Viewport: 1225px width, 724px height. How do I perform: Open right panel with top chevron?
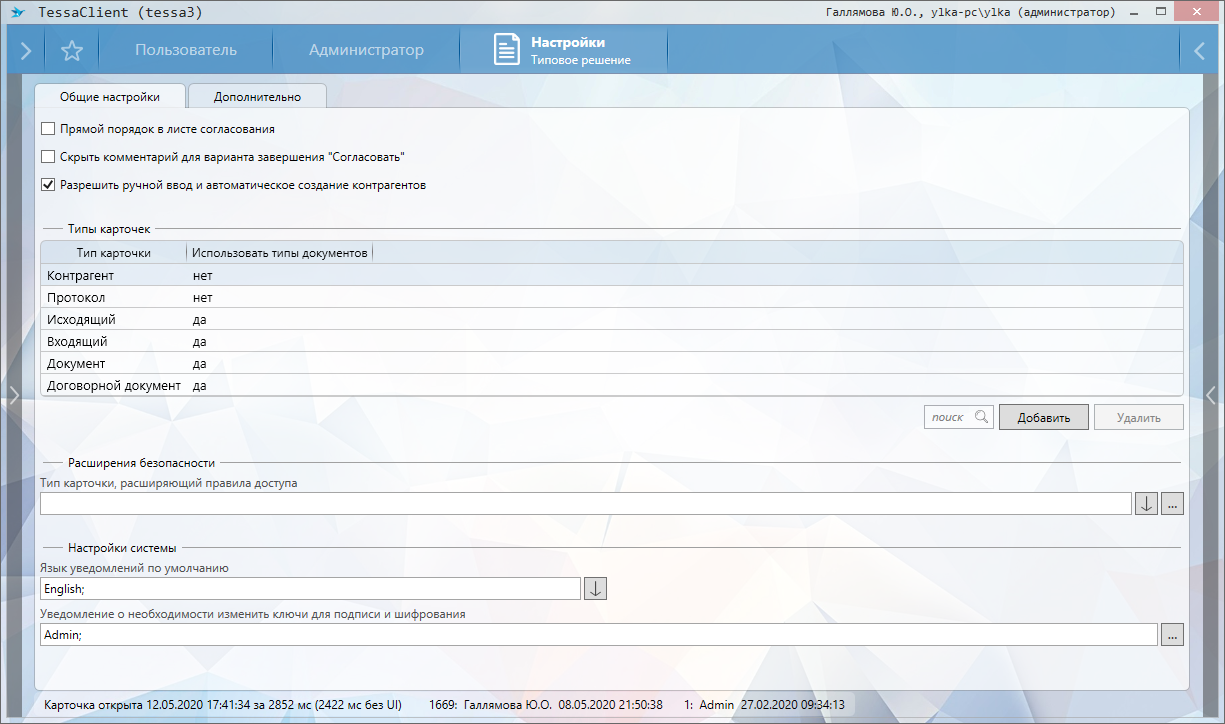tap(1199, 51)
